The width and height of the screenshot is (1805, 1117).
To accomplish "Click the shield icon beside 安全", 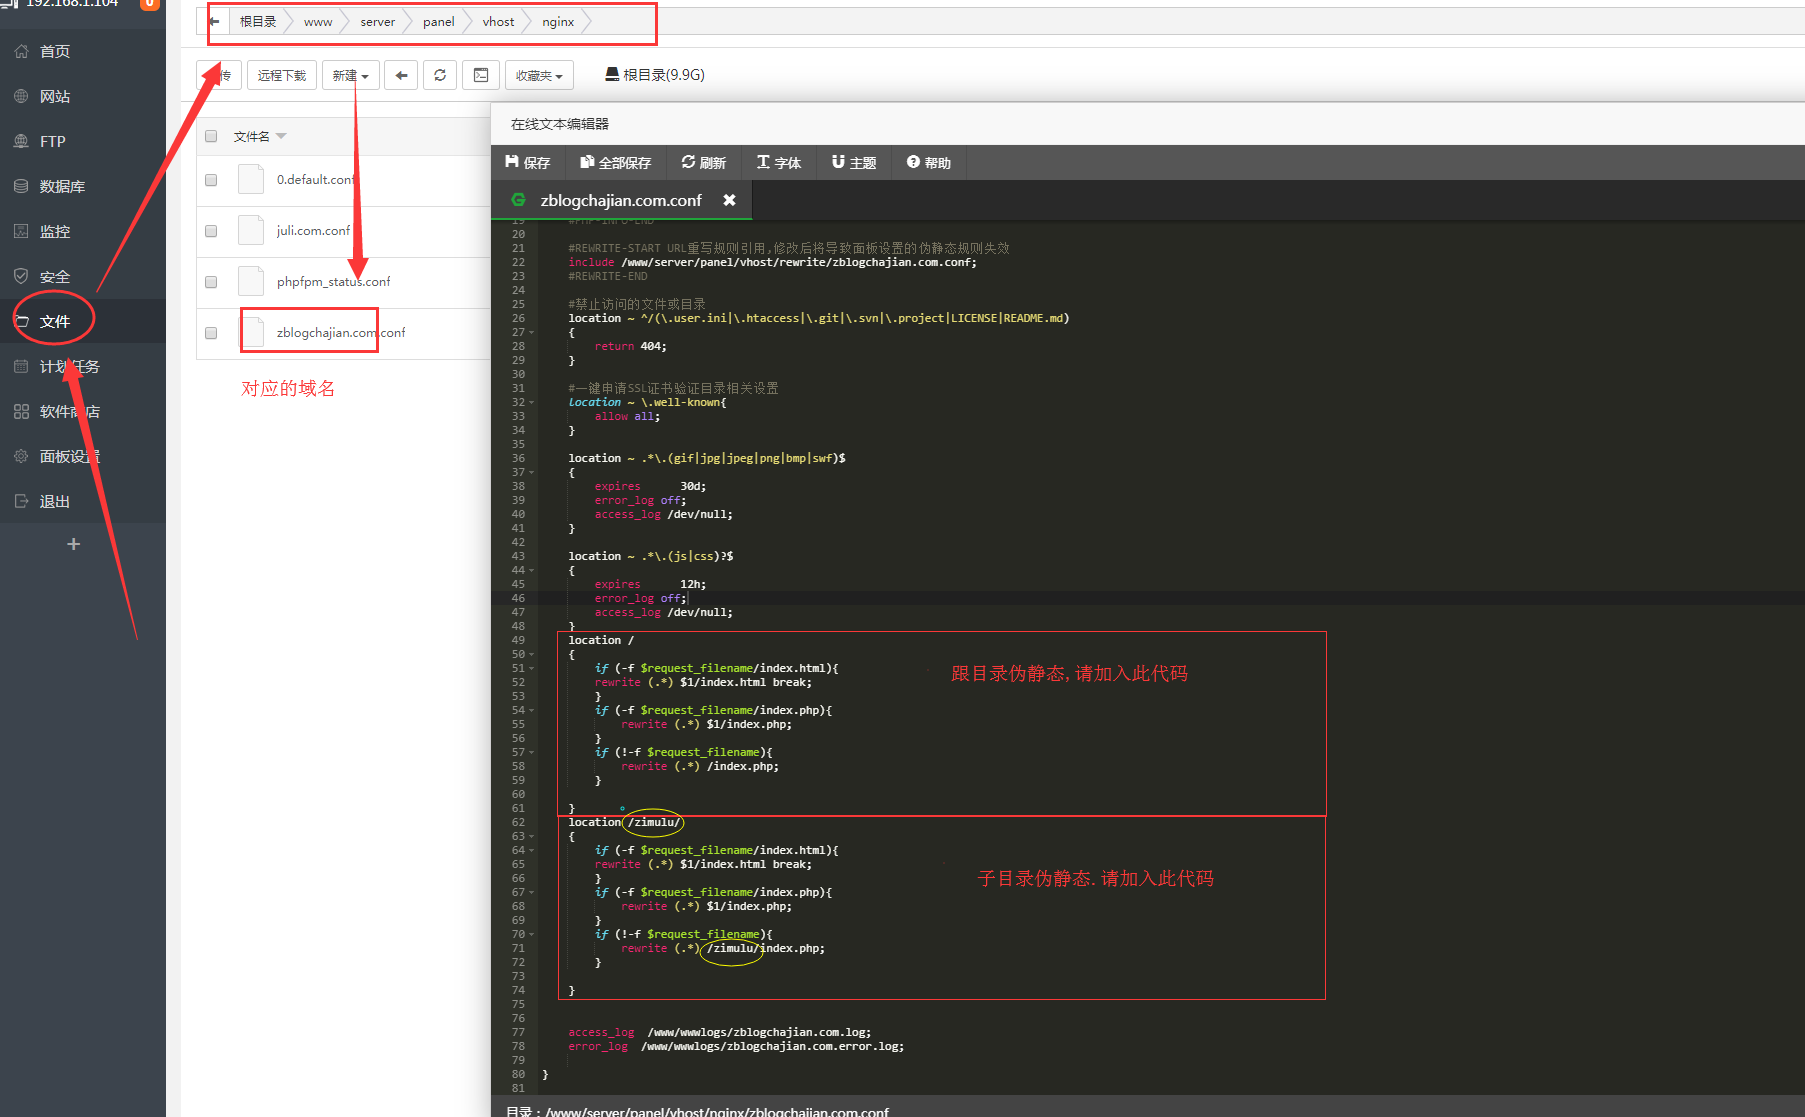I will 21,276.
